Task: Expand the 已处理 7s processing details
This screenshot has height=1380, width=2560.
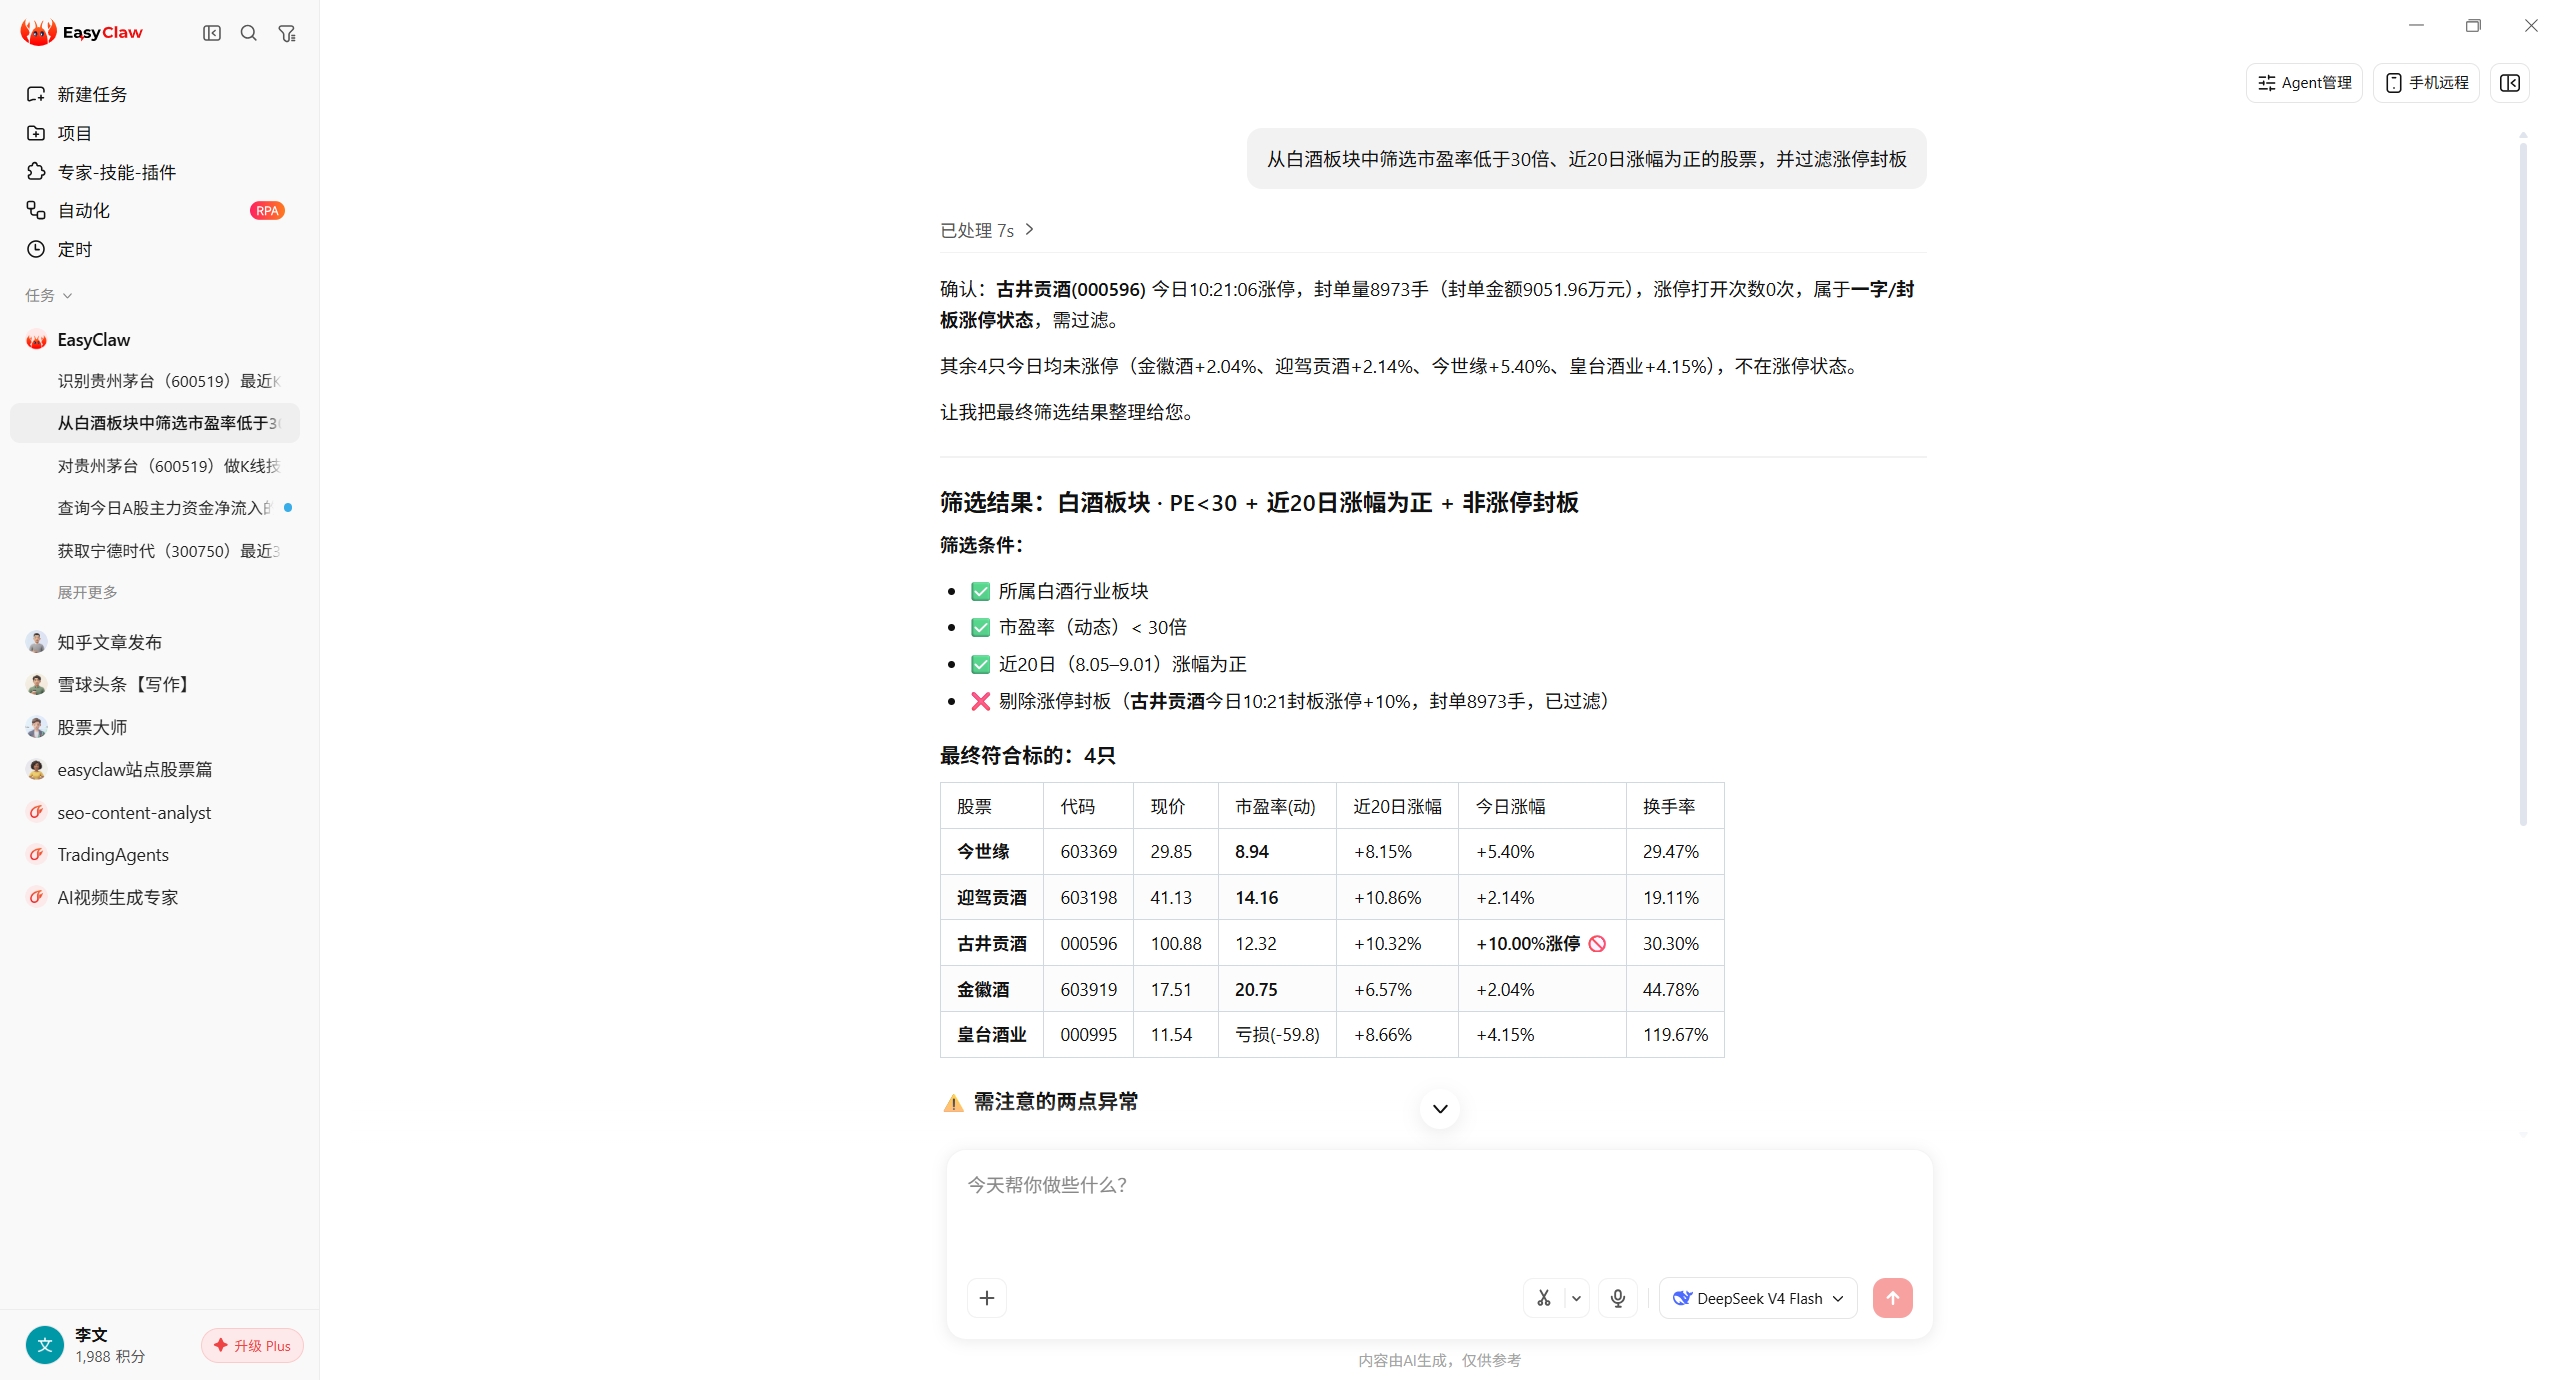Action: [x=987, y=230]
